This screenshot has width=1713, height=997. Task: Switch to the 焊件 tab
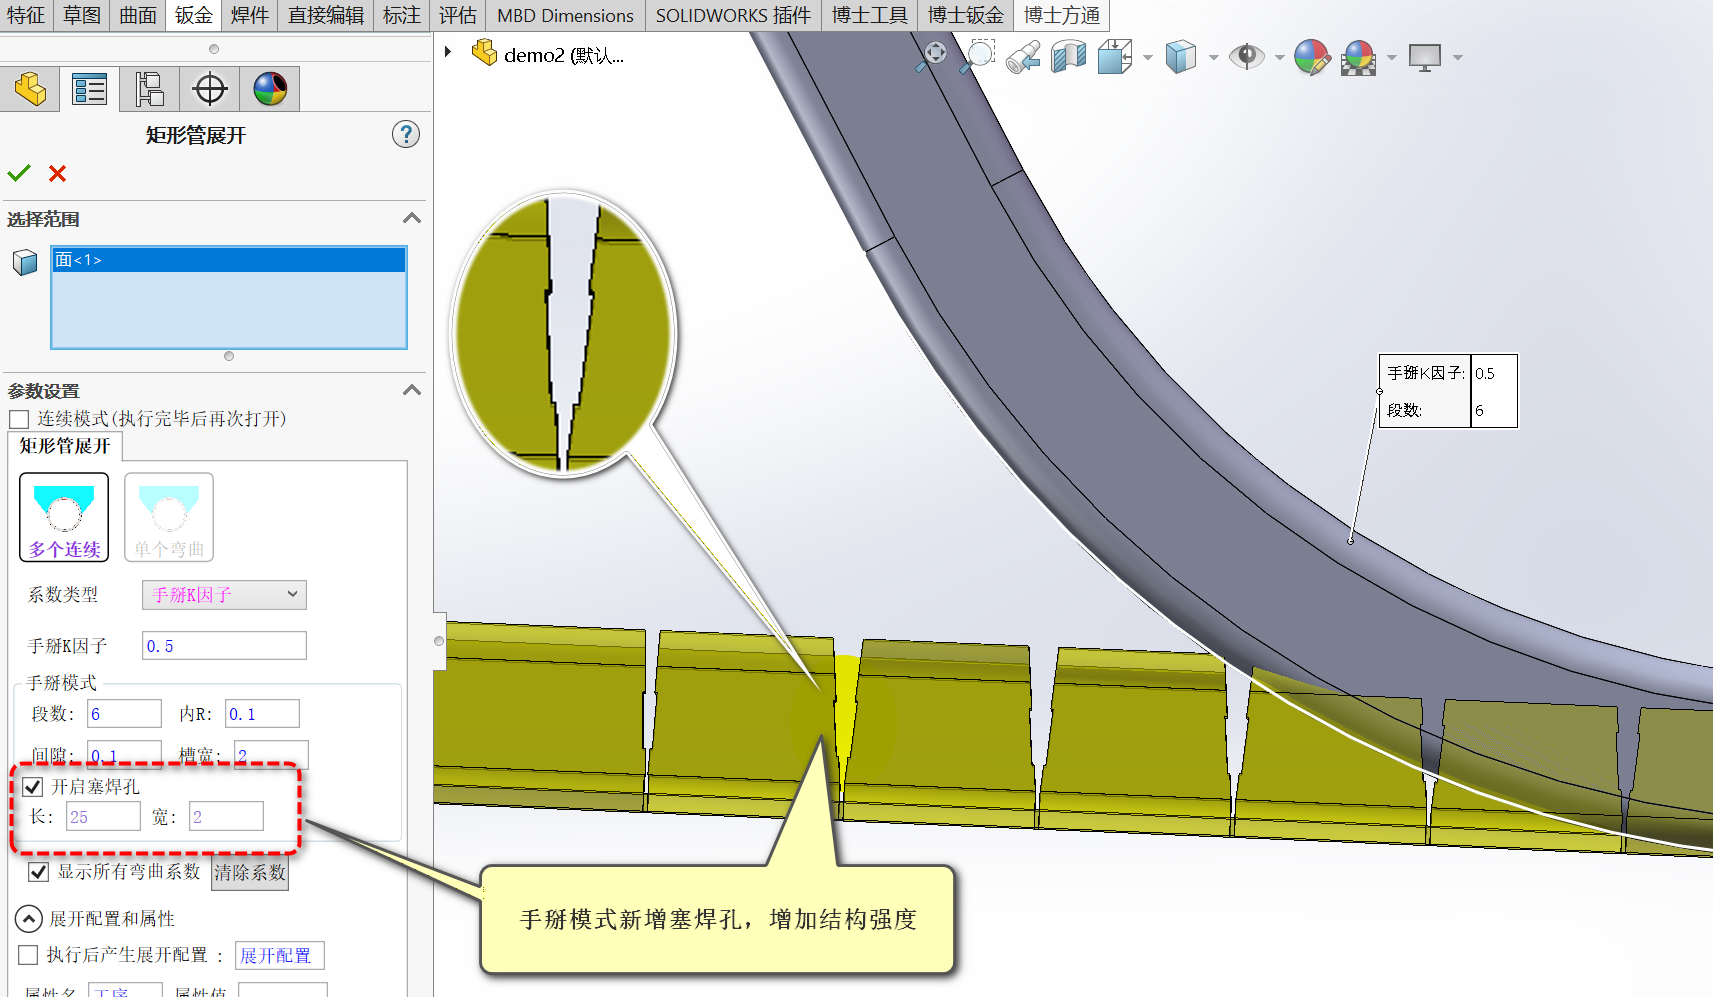click(249, 15)
